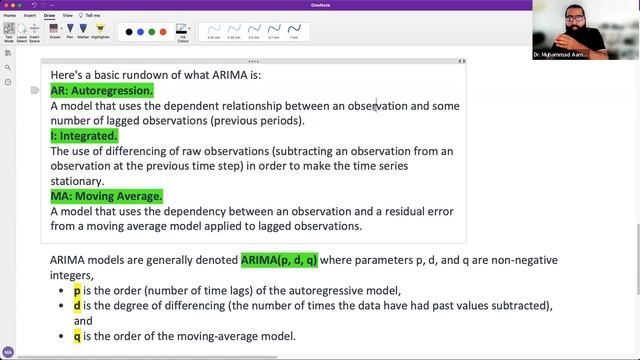Image resolution: width=640 pixels, height=360 pixels.
Task: Select the Highlighter tool
Action: click(100, 31)
